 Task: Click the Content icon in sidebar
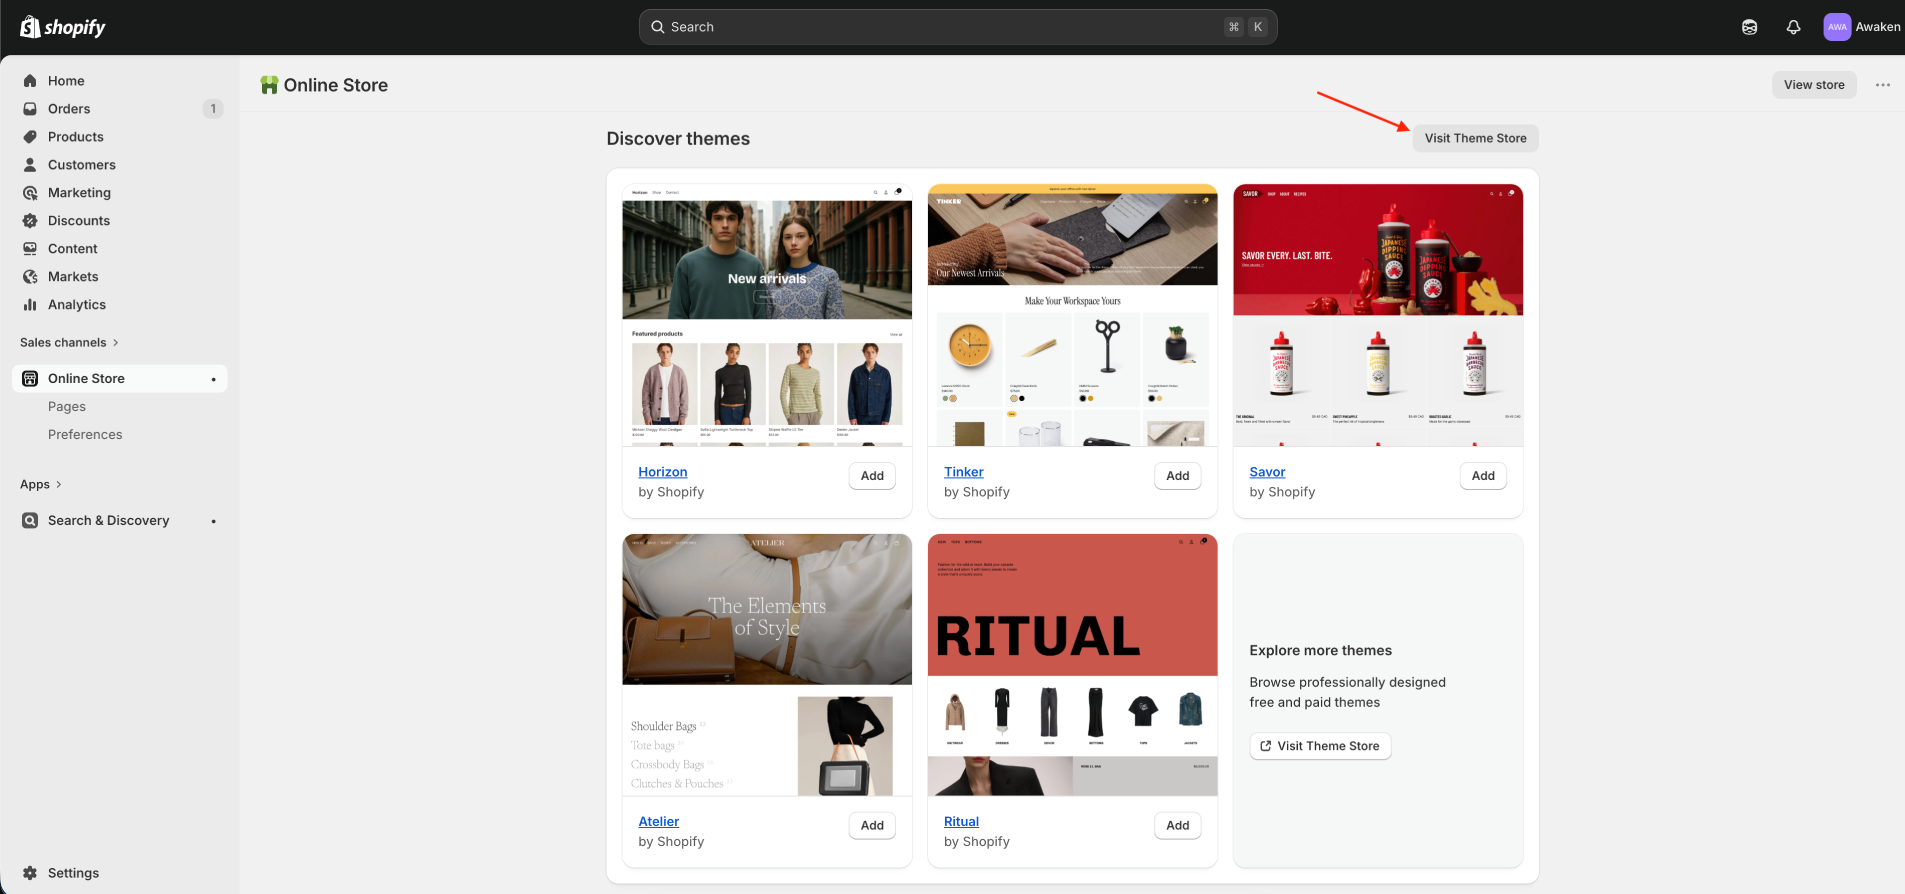coord(30,249)
